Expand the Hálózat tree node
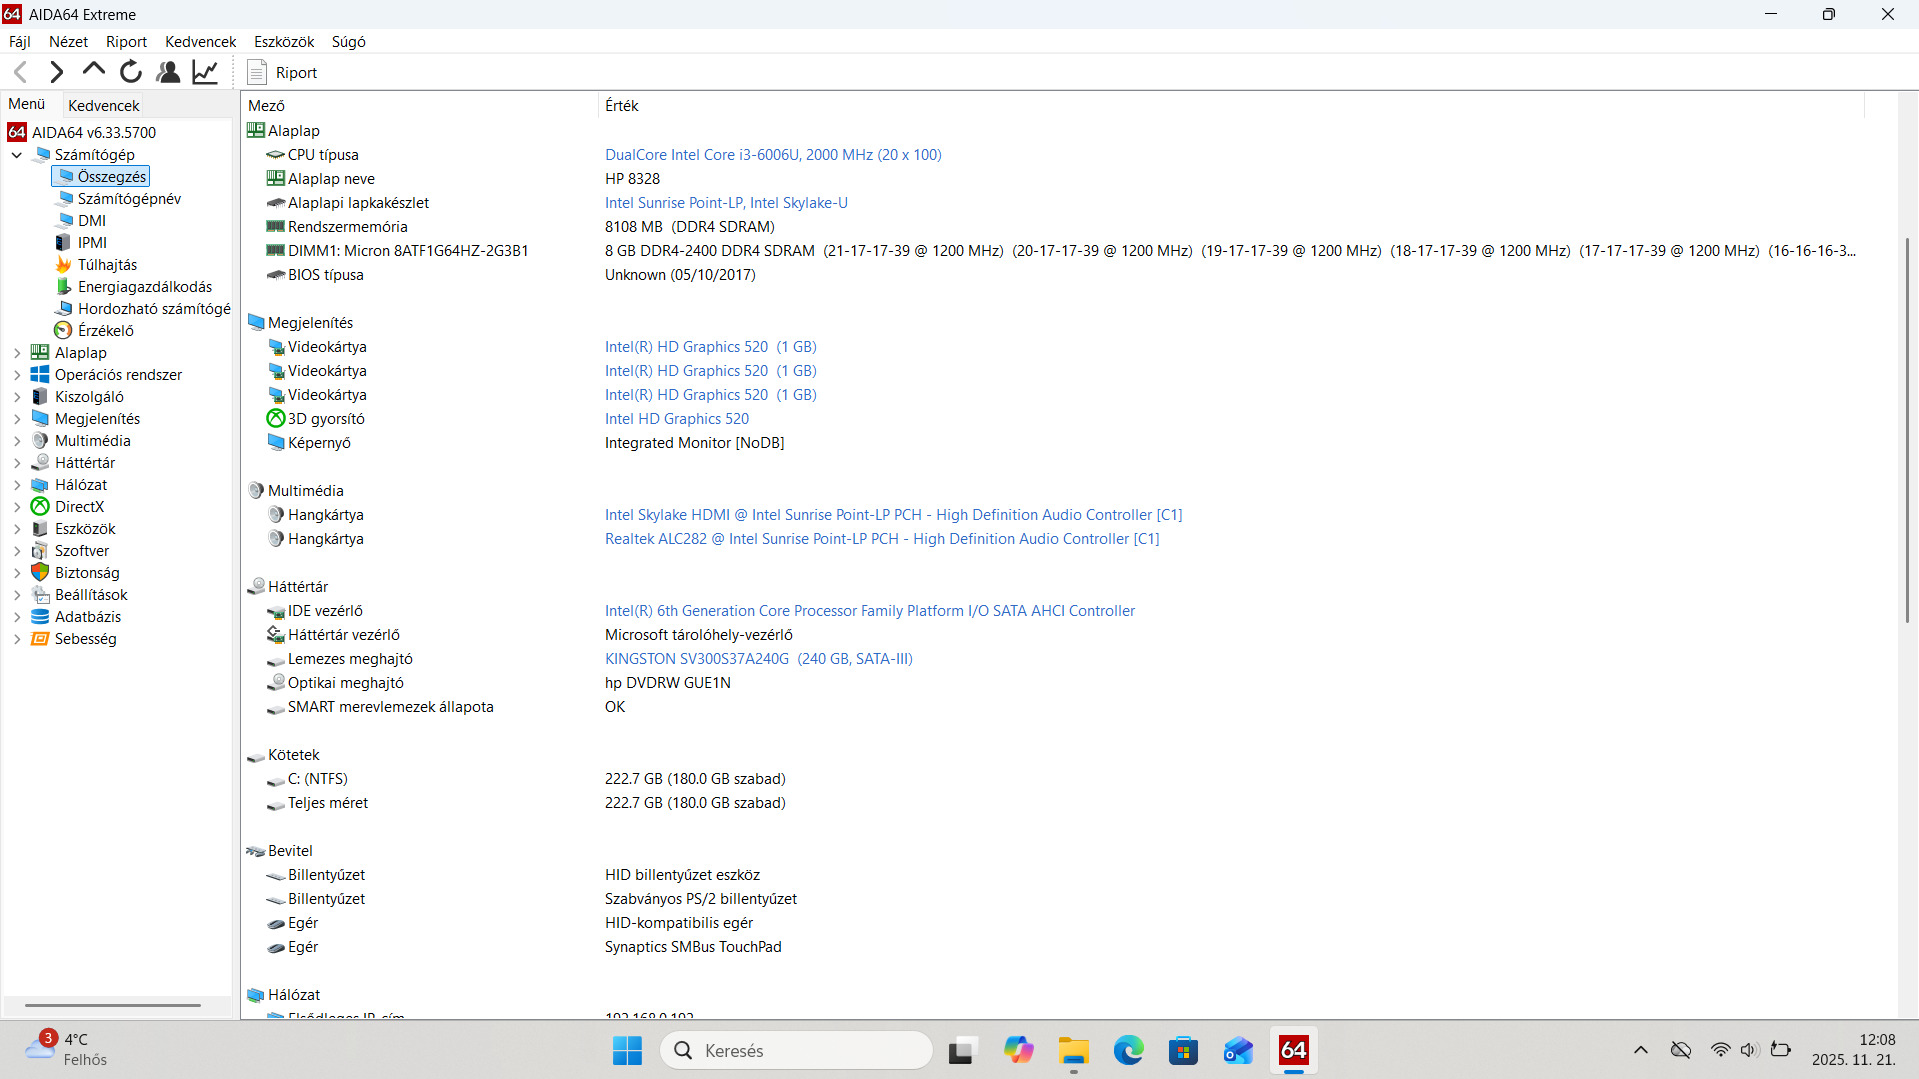The image size is (1919, 1079). click(17, 485)
